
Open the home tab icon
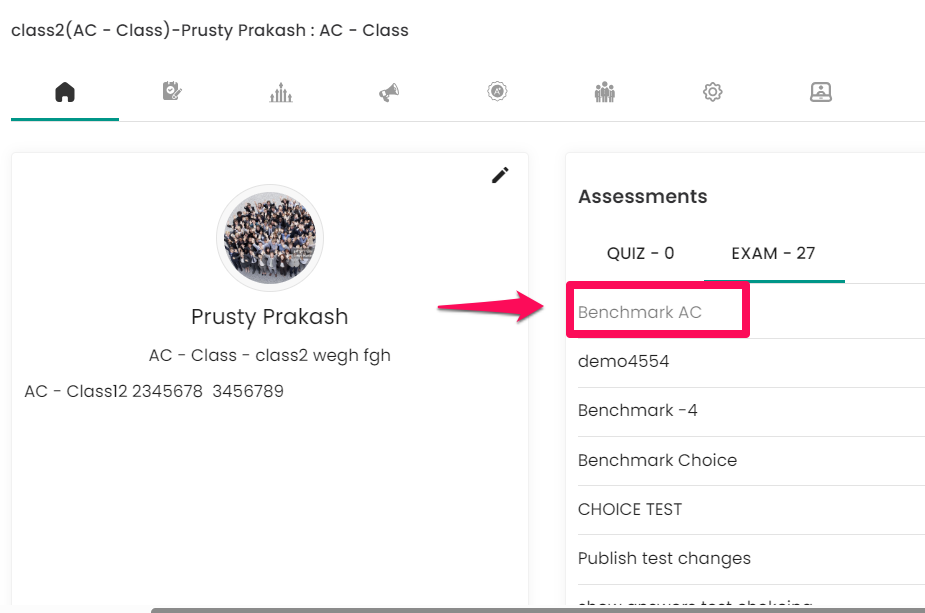65,92
